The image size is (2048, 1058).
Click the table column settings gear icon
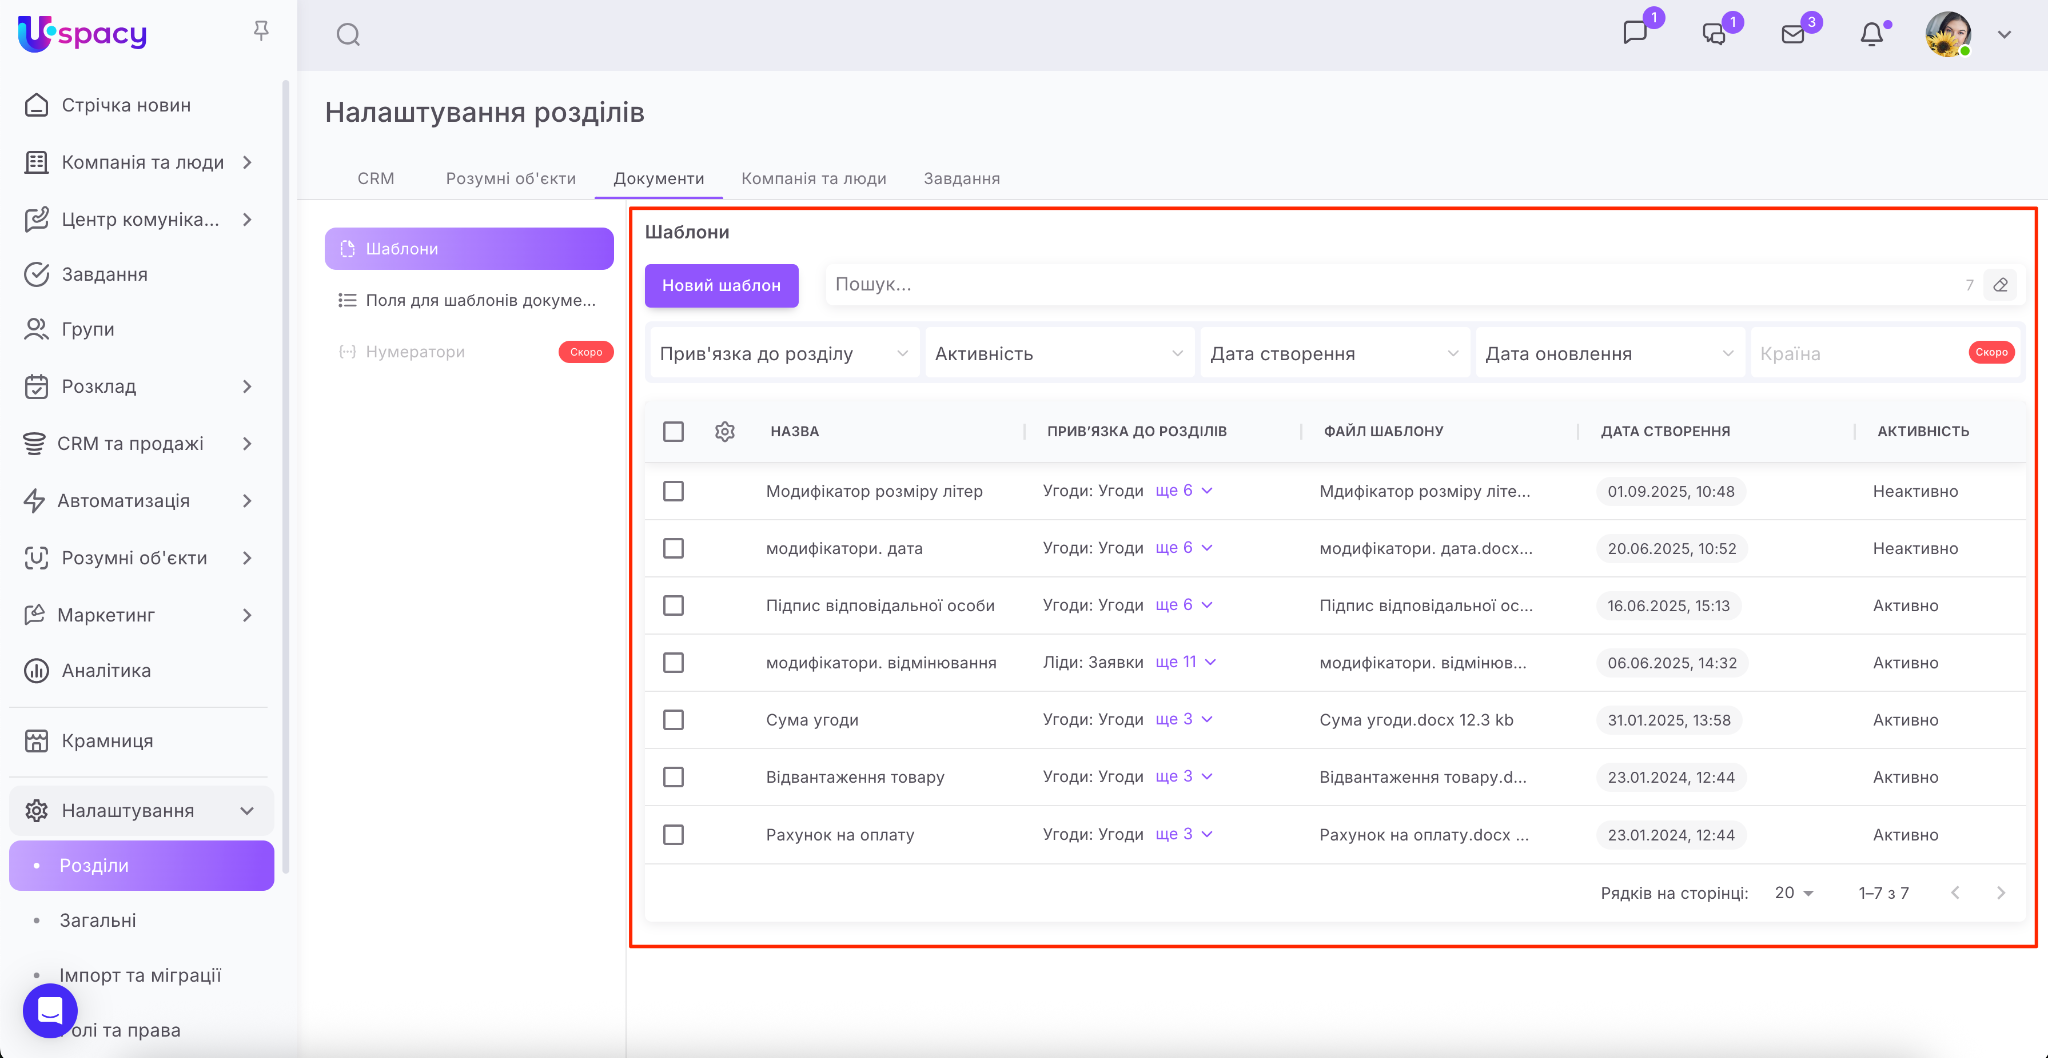tap(725, 431)
